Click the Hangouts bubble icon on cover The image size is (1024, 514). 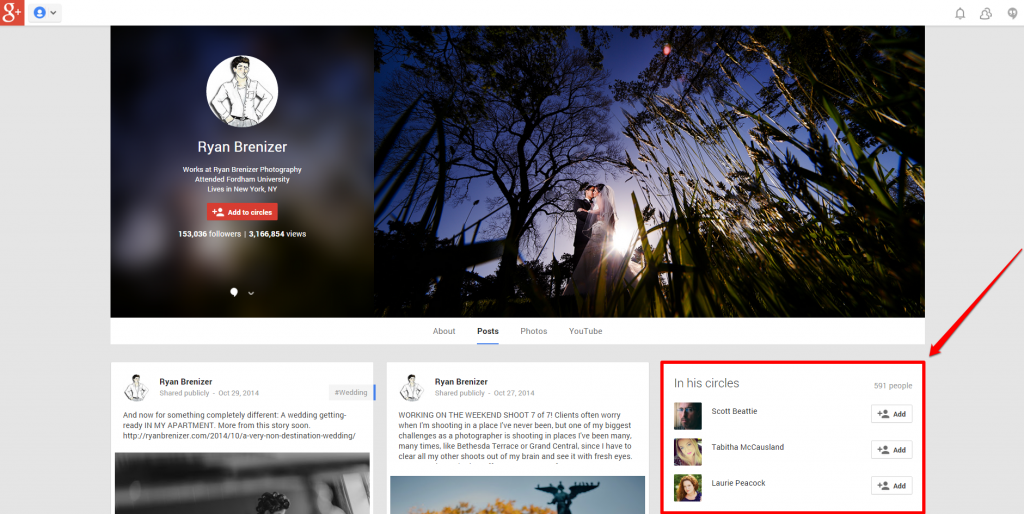pyautogui.click(x=234, y=292)
